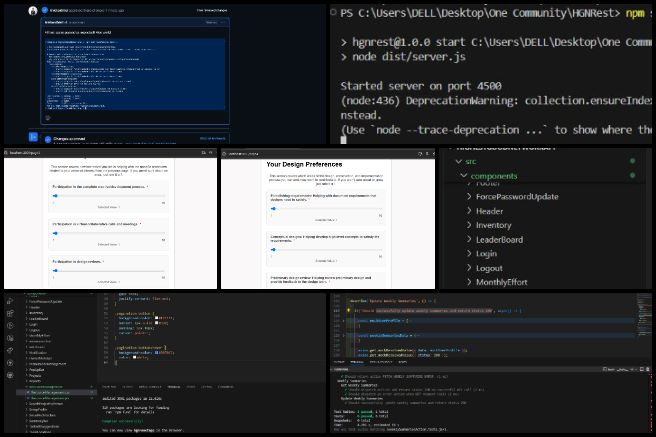Viewport: 656px width, 437px height.
Task: Click the first slider handle in the left form window
Action: 55,196
